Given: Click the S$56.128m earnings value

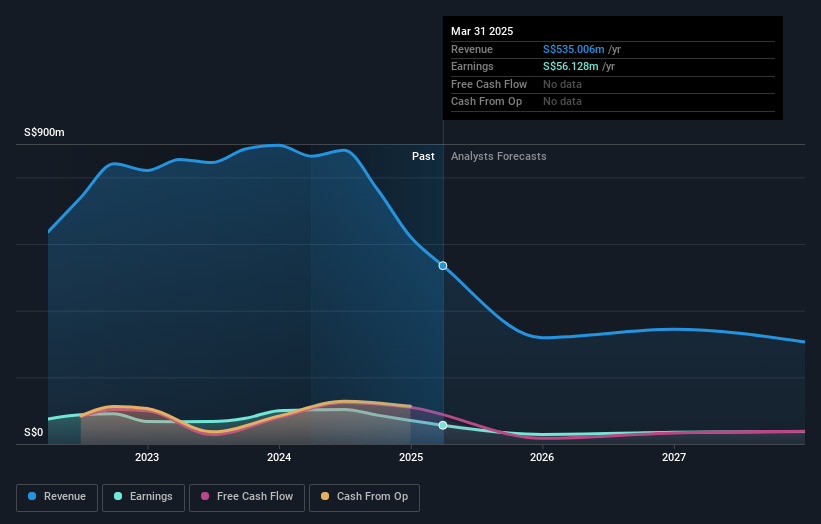Looking at the screenshot, I should coord(570,66).
